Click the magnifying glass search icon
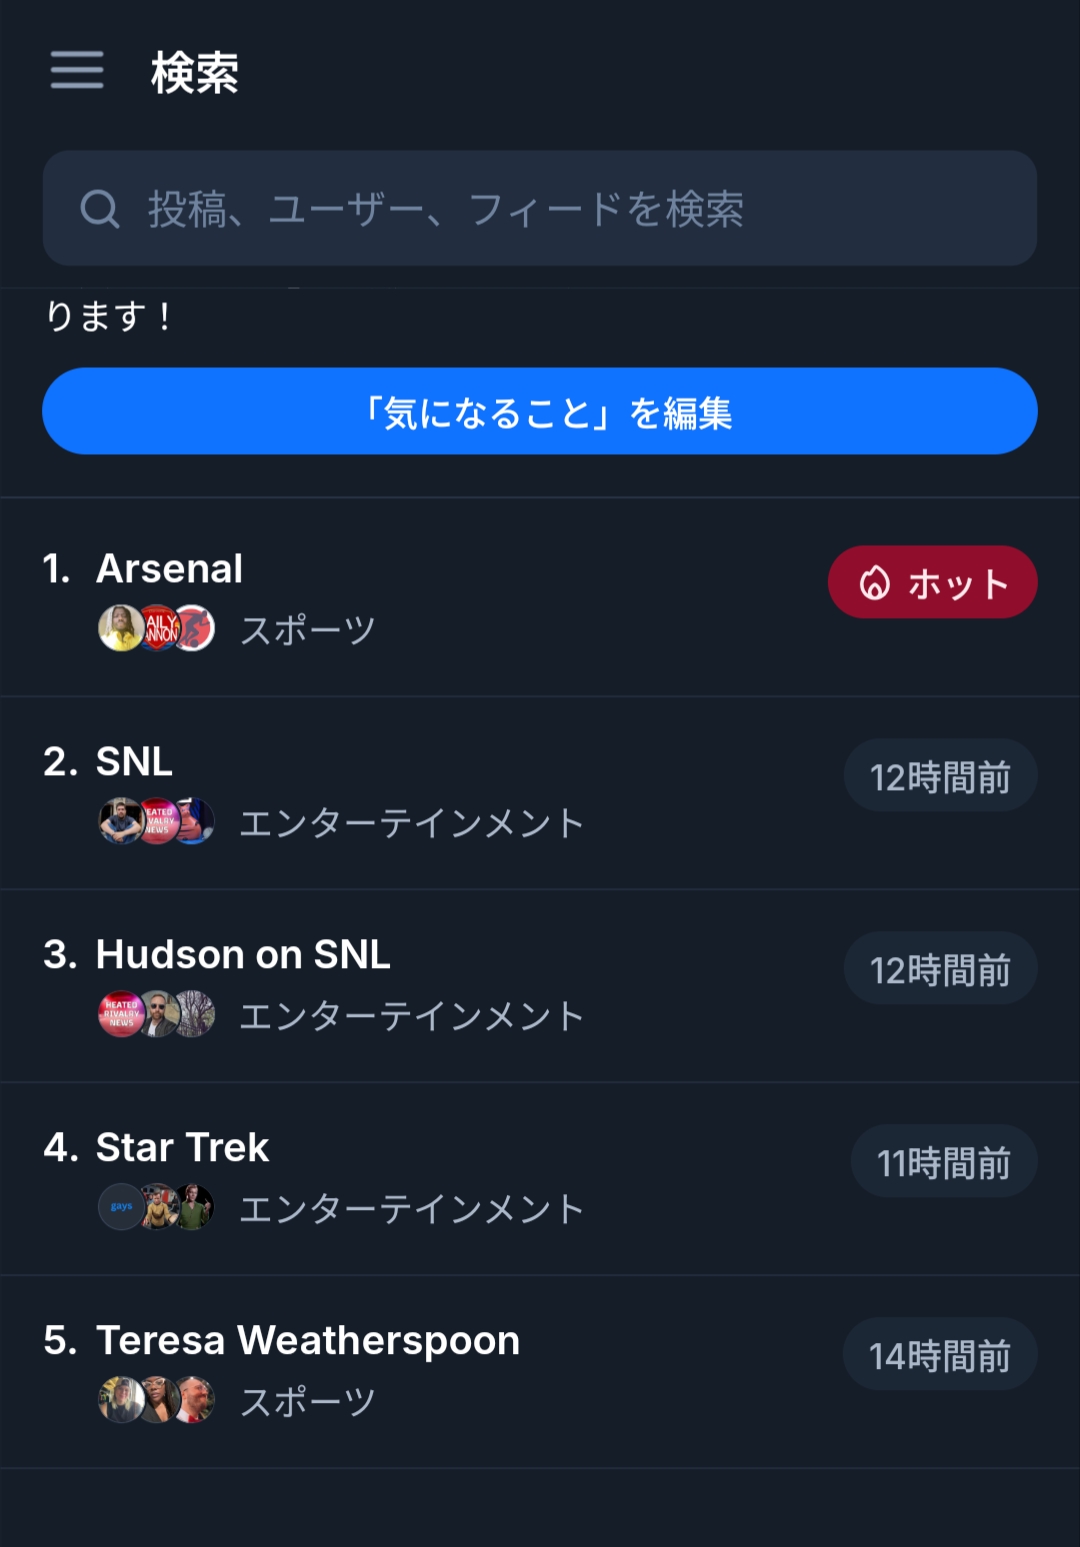The image size is (1080, 1547). [x=100, y=209]
